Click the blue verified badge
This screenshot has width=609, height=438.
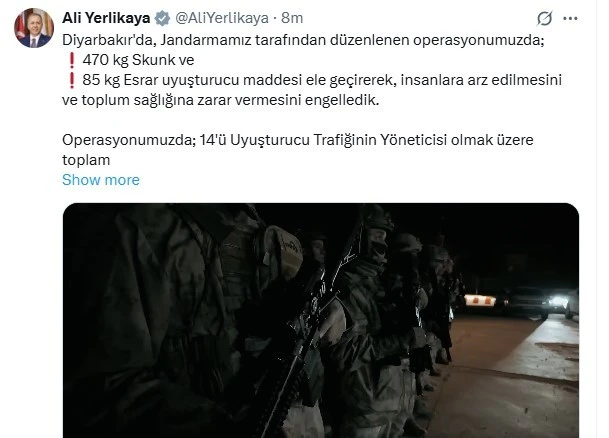click(162, 18)
